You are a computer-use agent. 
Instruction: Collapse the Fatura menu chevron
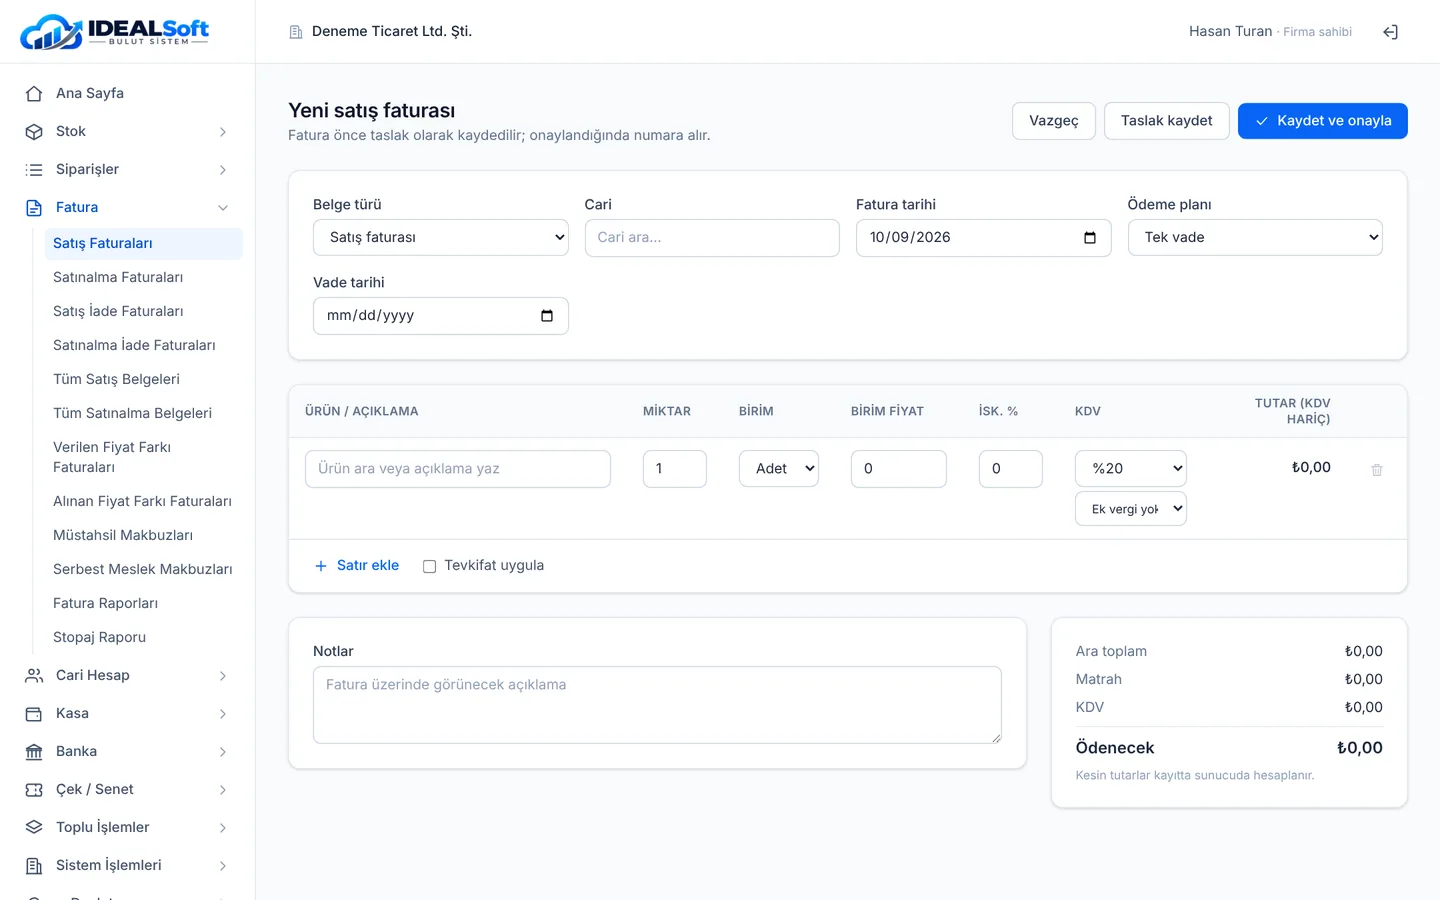tap(223, 207)
